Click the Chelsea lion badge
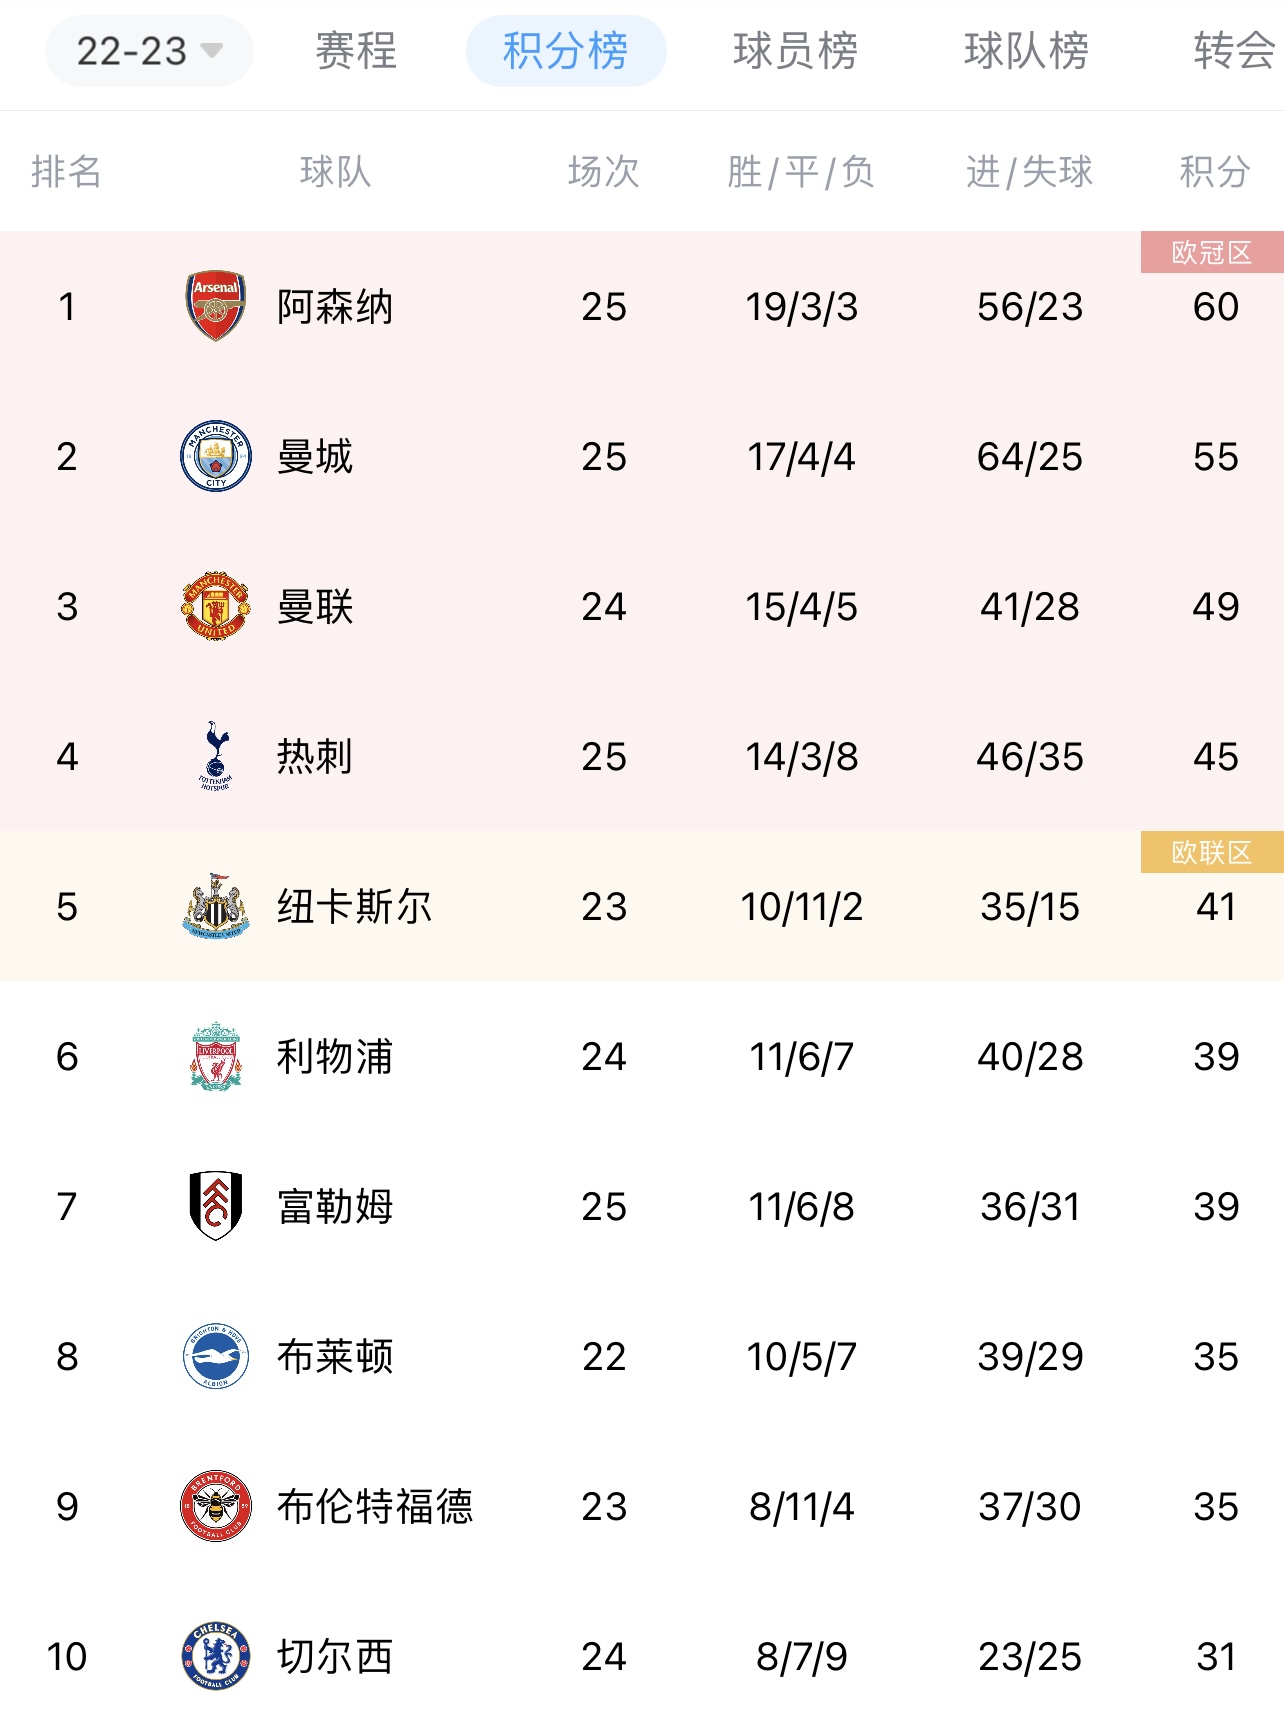The width and height of the screenshot is (1284, 1715). pos(216,1656)
